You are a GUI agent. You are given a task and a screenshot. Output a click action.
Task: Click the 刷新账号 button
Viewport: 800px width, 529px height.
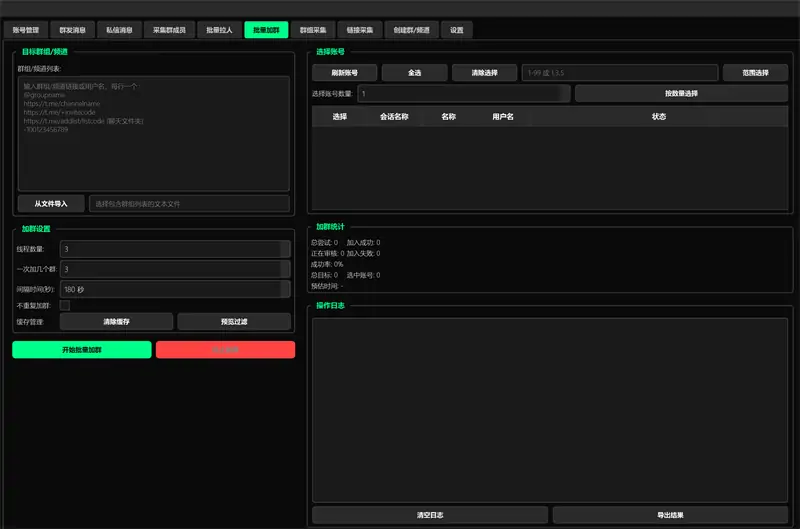pos(344,73)
